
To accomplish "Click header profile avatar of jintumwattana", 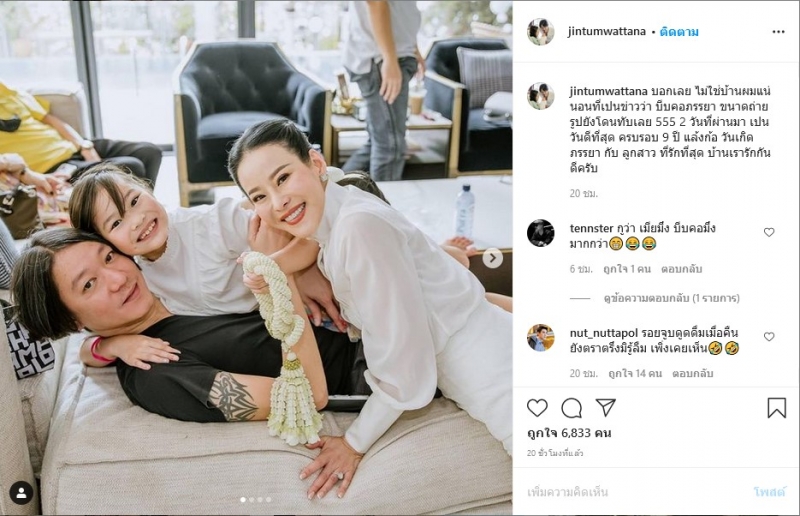I will (540, 32).
